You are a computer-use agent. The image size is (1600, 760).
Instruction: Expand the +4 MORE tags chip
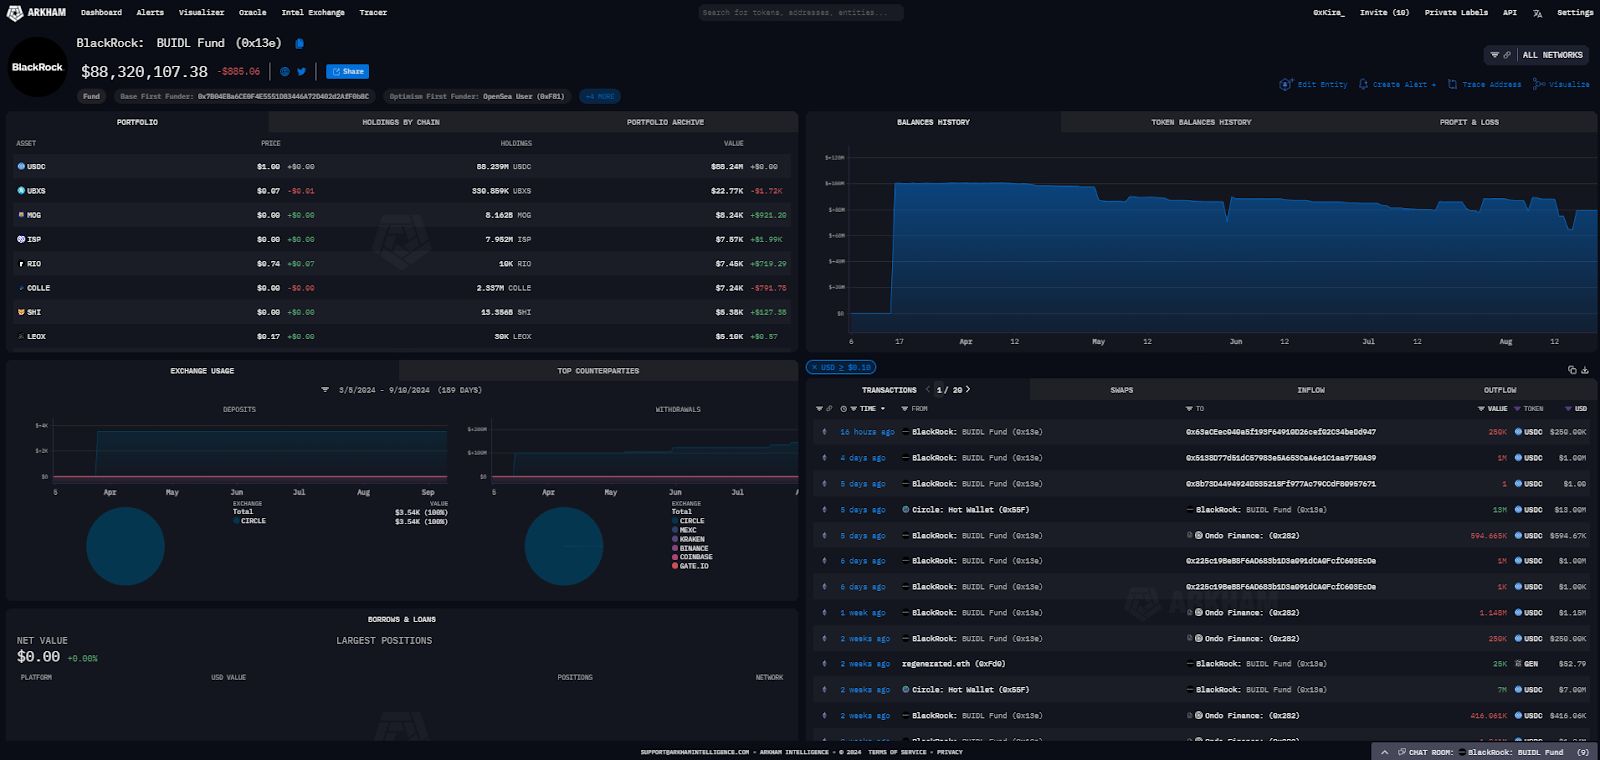click(x=600, y=97)
